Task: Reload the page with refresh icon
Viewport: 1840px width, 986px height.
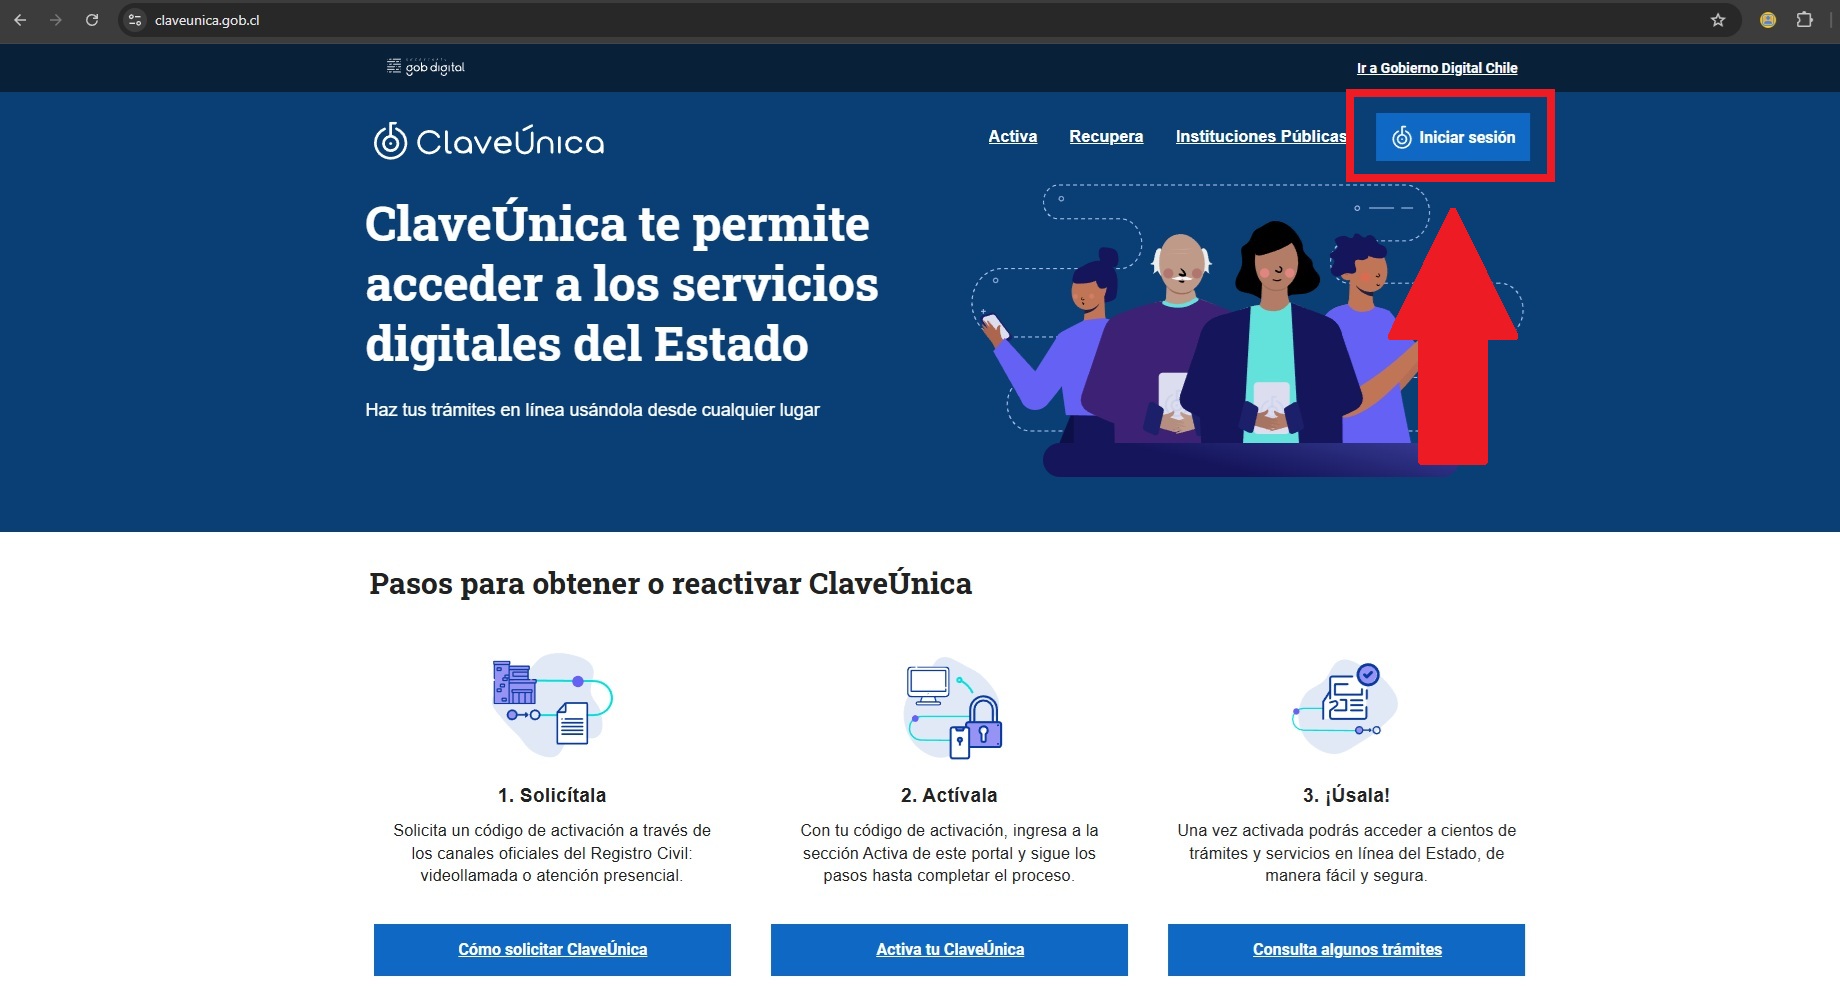Action: 92,20
